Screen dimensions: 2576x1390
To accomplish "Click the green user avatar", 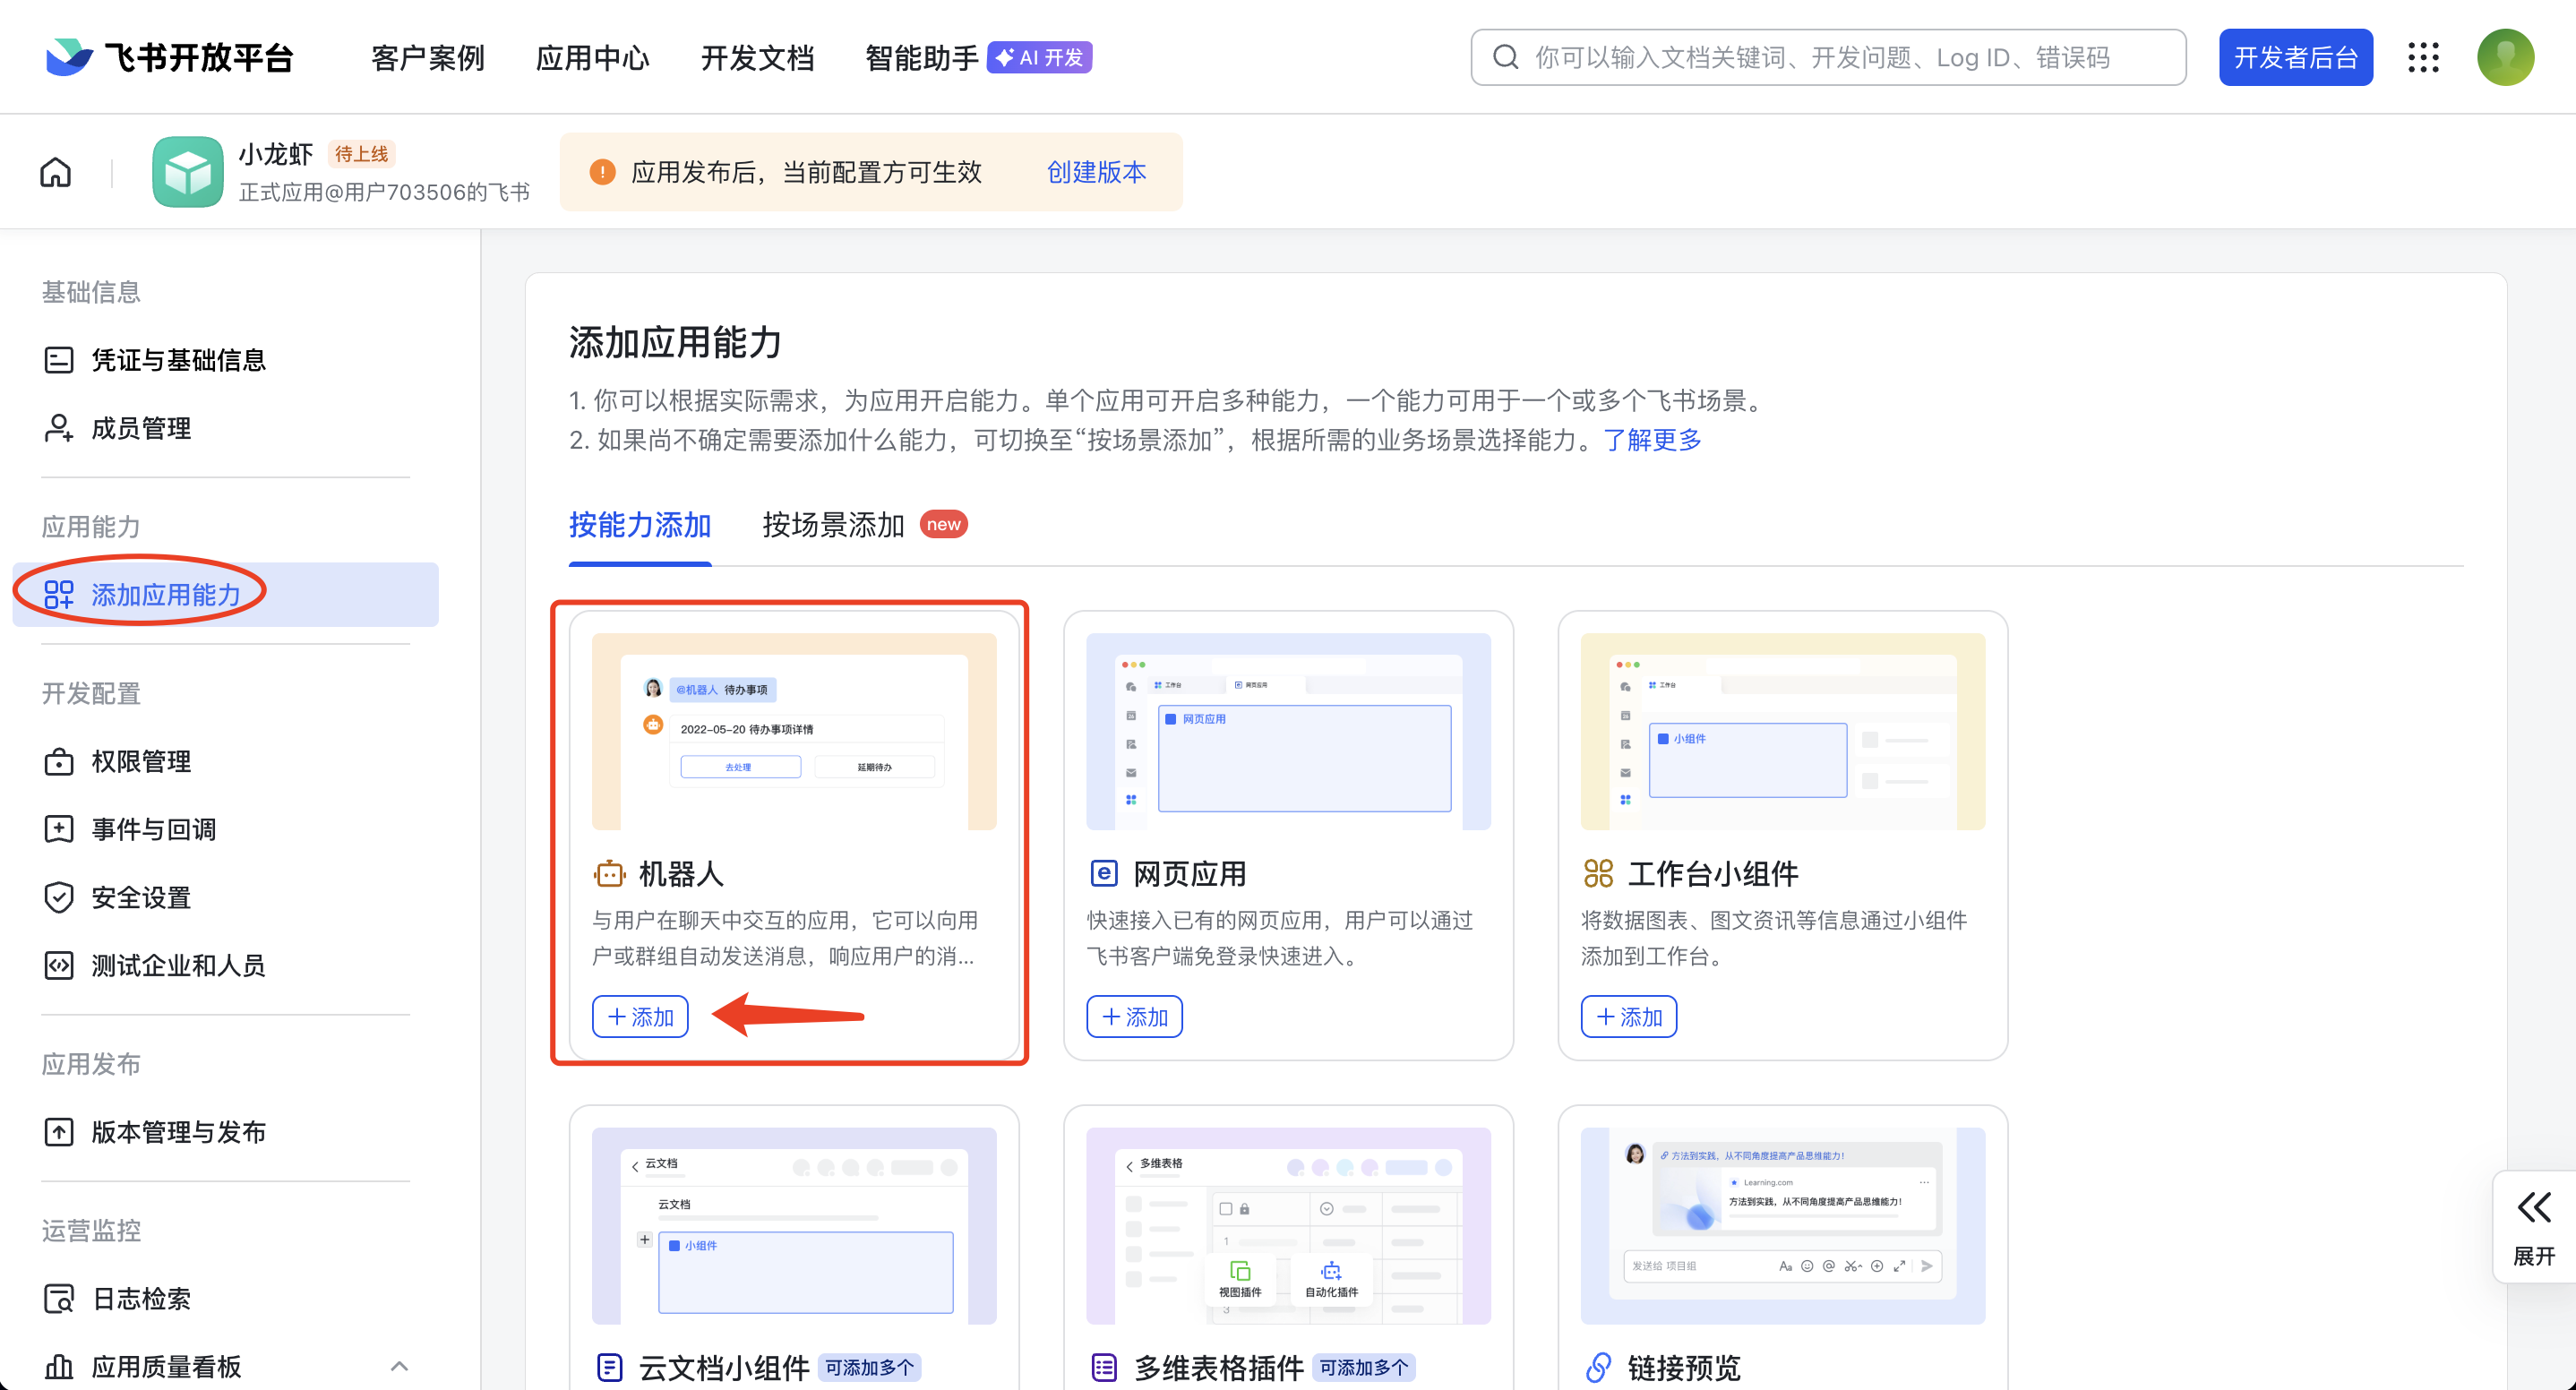I will pyautogui.click(x=2505, y=58).
